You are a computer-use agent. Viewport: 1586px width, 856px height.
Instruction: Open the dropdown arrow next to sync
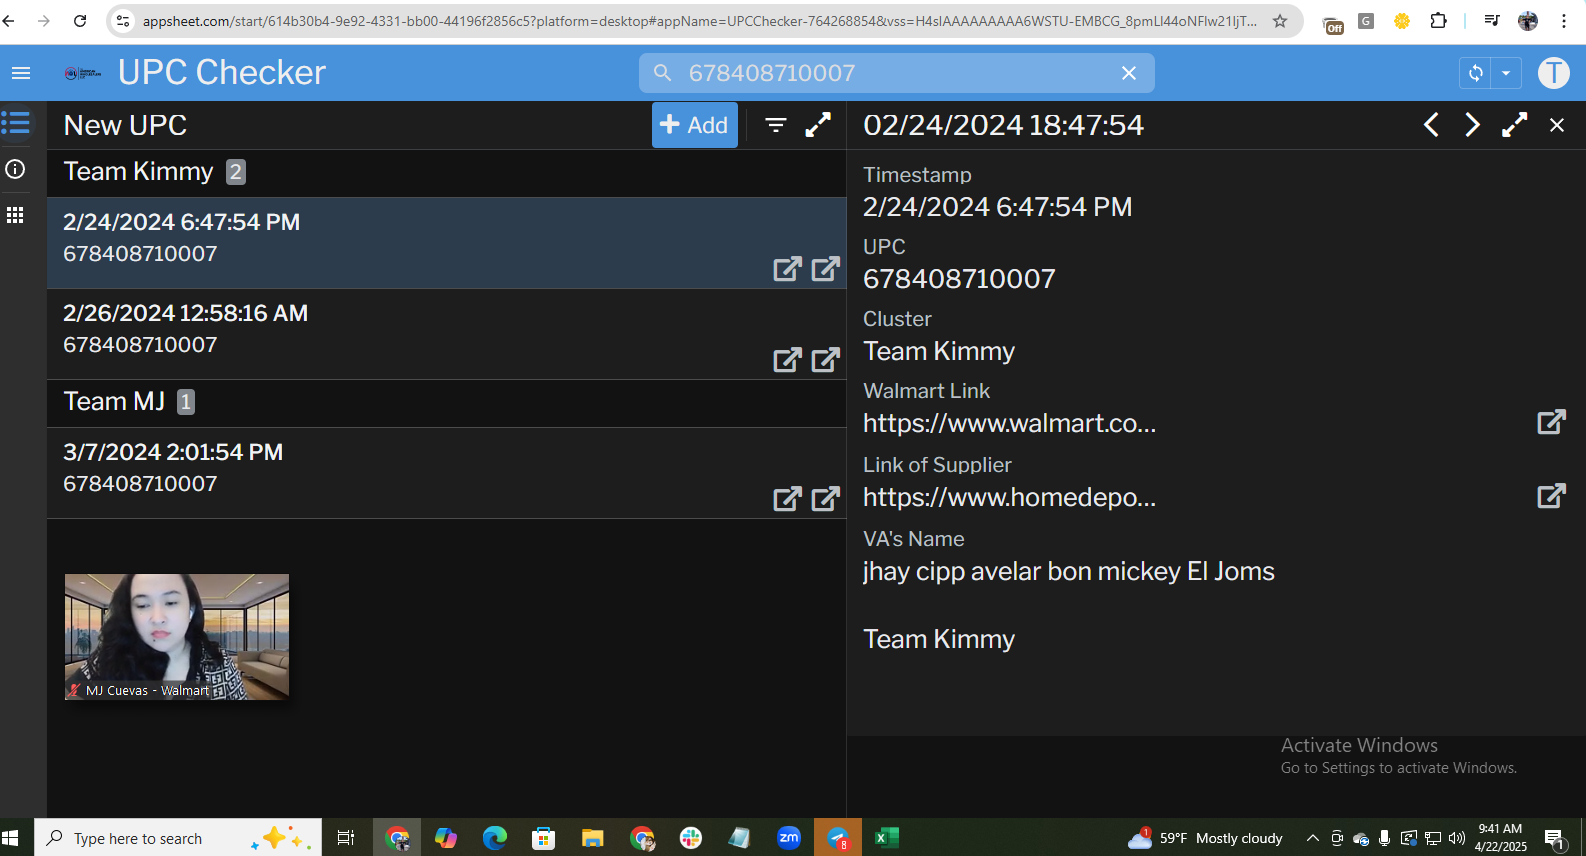coord(1506,73)
